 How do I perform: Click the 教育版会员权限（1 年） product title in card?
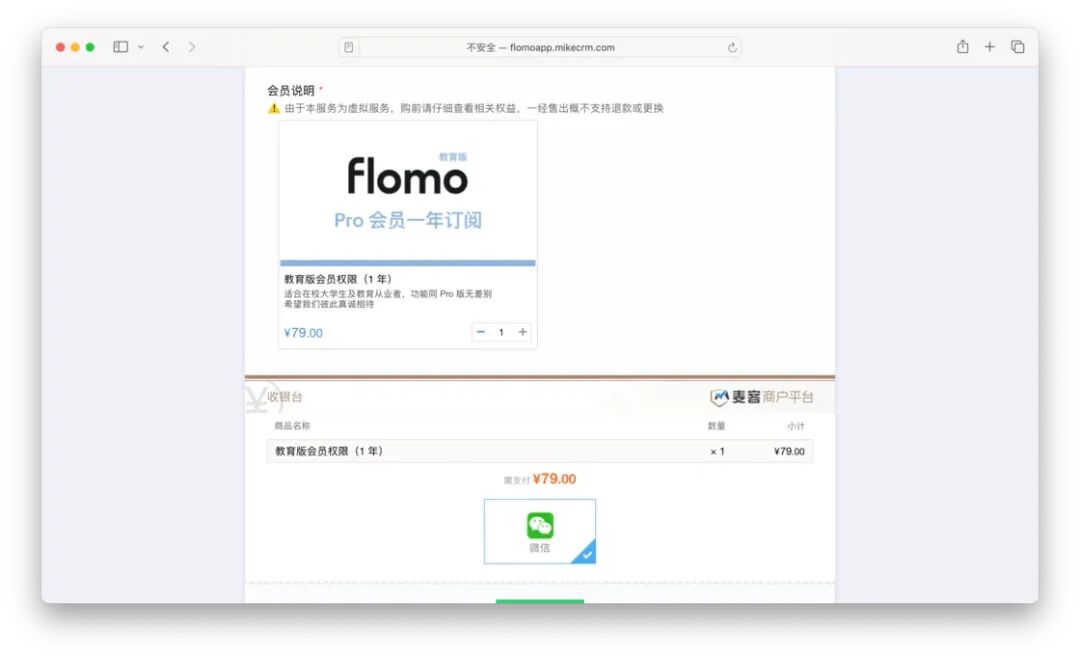pyautogui.click(x=338, y=279)
